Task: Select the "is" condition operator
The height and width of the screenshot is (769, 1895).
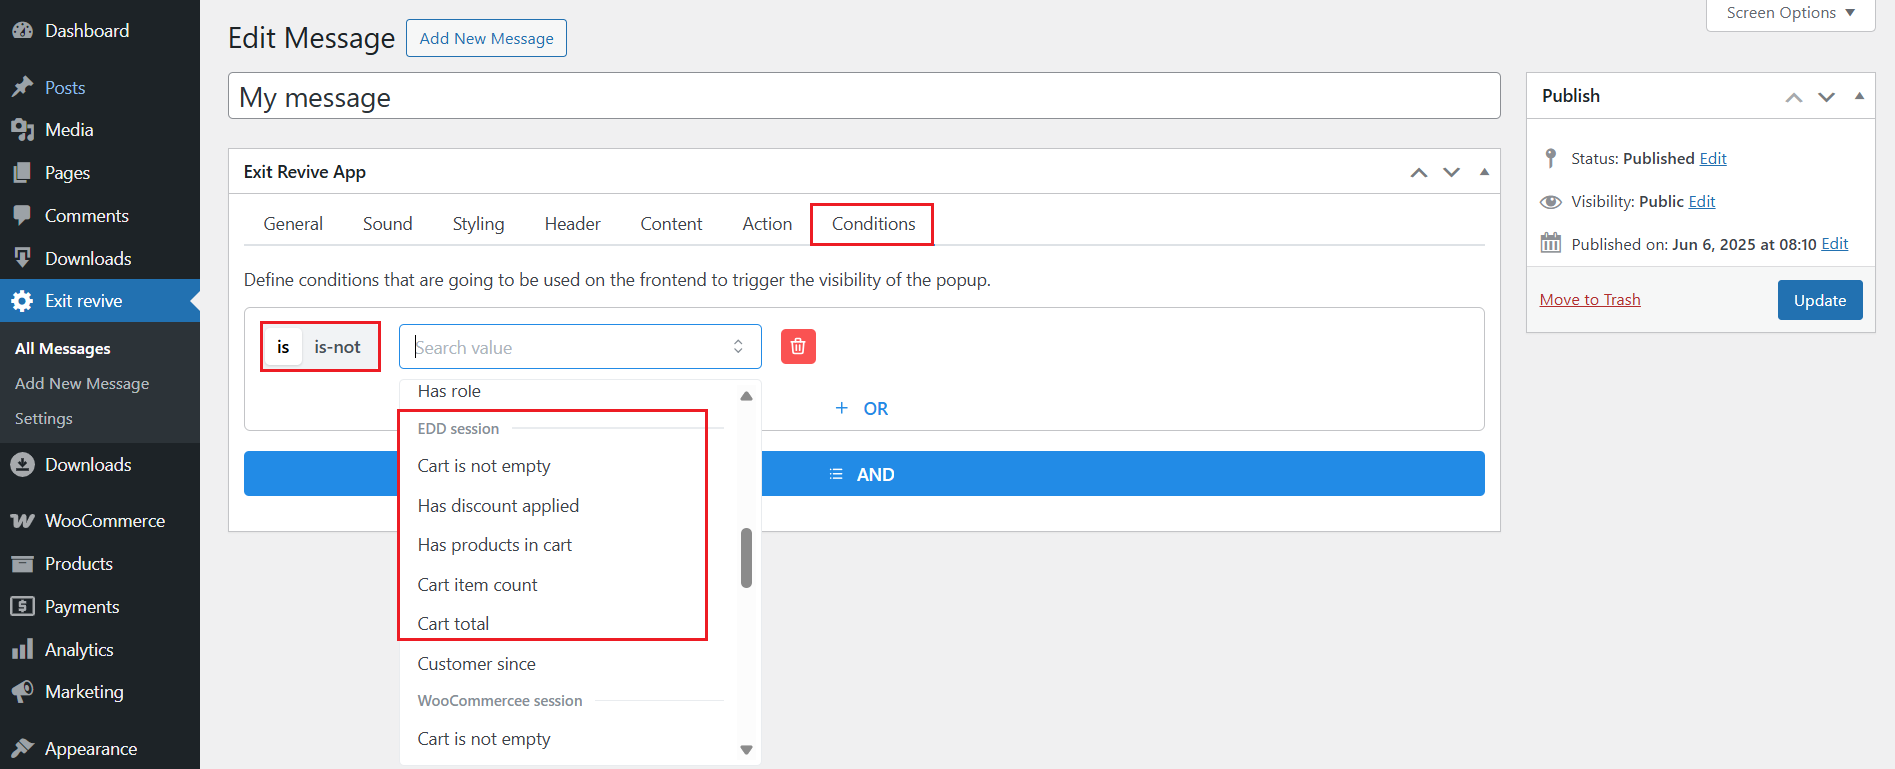Action: 283,347
